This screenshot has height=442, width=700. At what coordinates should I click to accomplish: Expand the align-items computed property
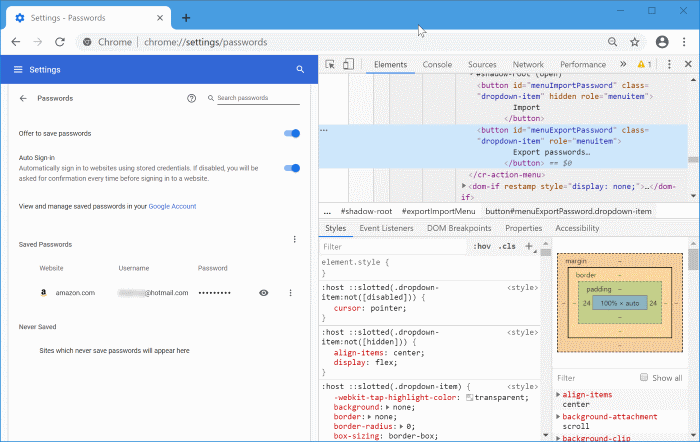coord(557,395)
